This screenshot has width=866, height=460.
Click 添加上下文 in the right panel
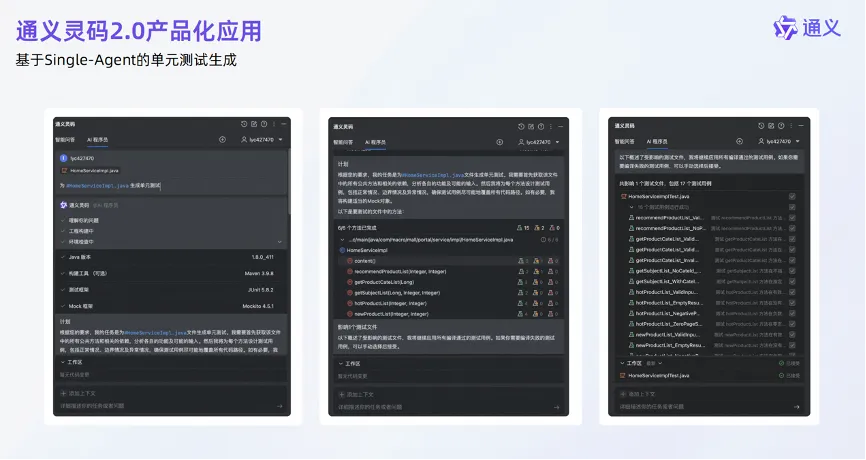(638, 394)
